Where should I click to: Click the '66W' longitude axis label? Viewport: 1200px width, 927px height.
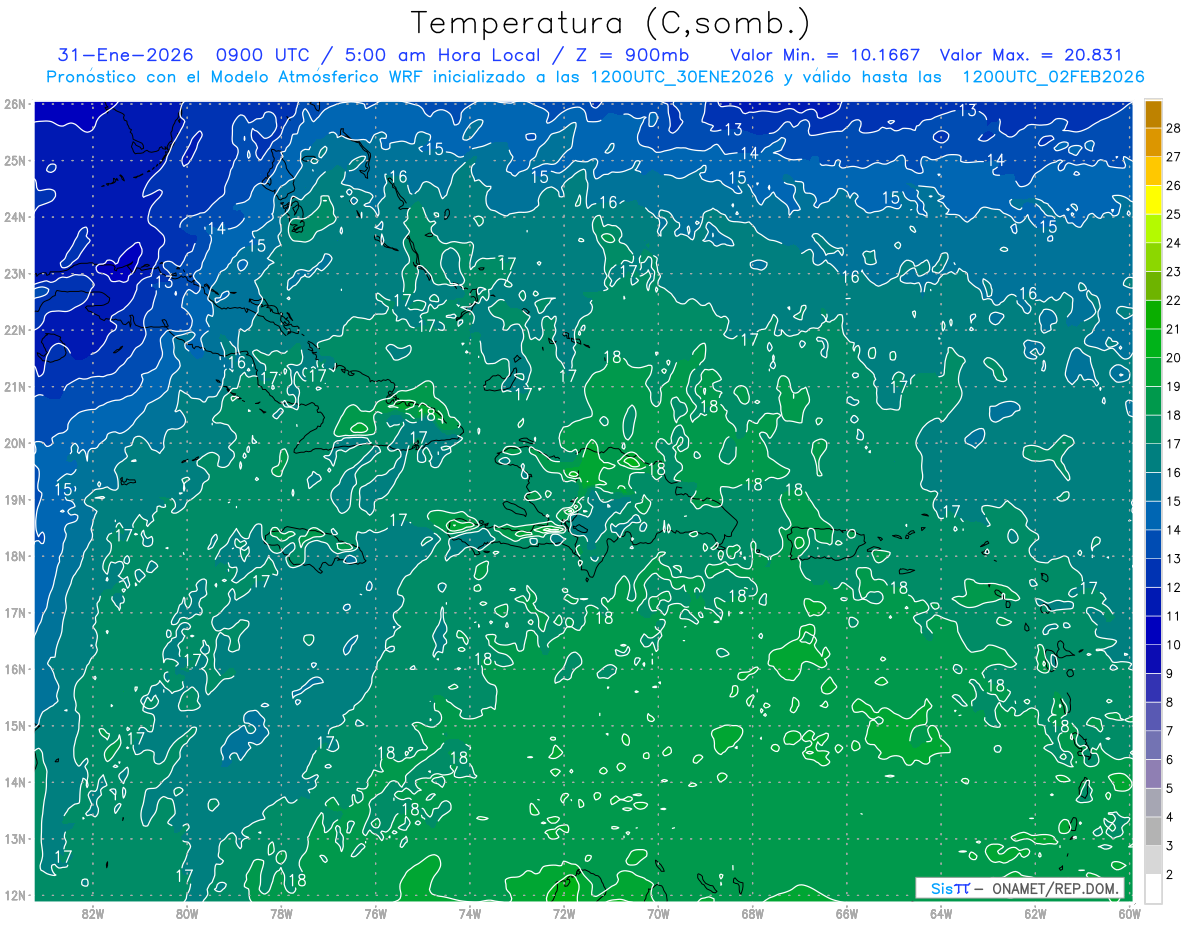(847, 913)
